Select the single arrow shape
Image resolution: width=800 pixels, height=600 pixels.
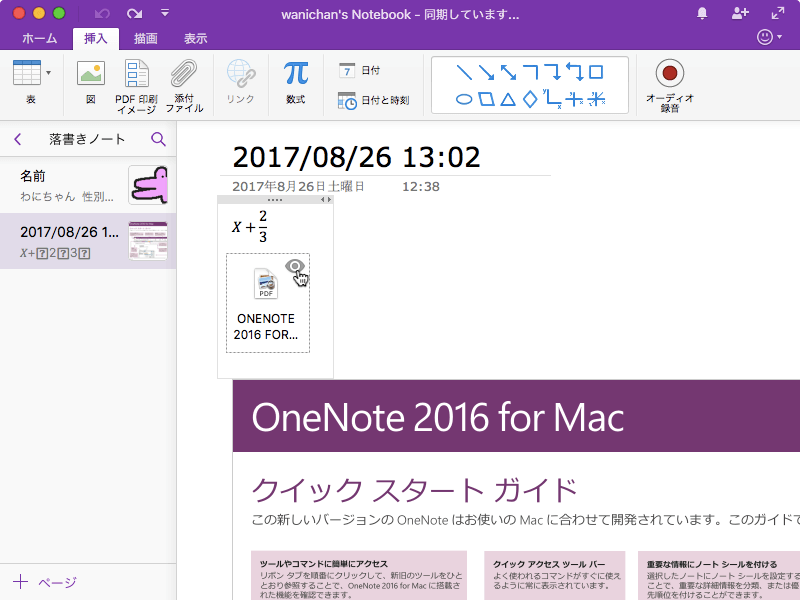point(486,72)
